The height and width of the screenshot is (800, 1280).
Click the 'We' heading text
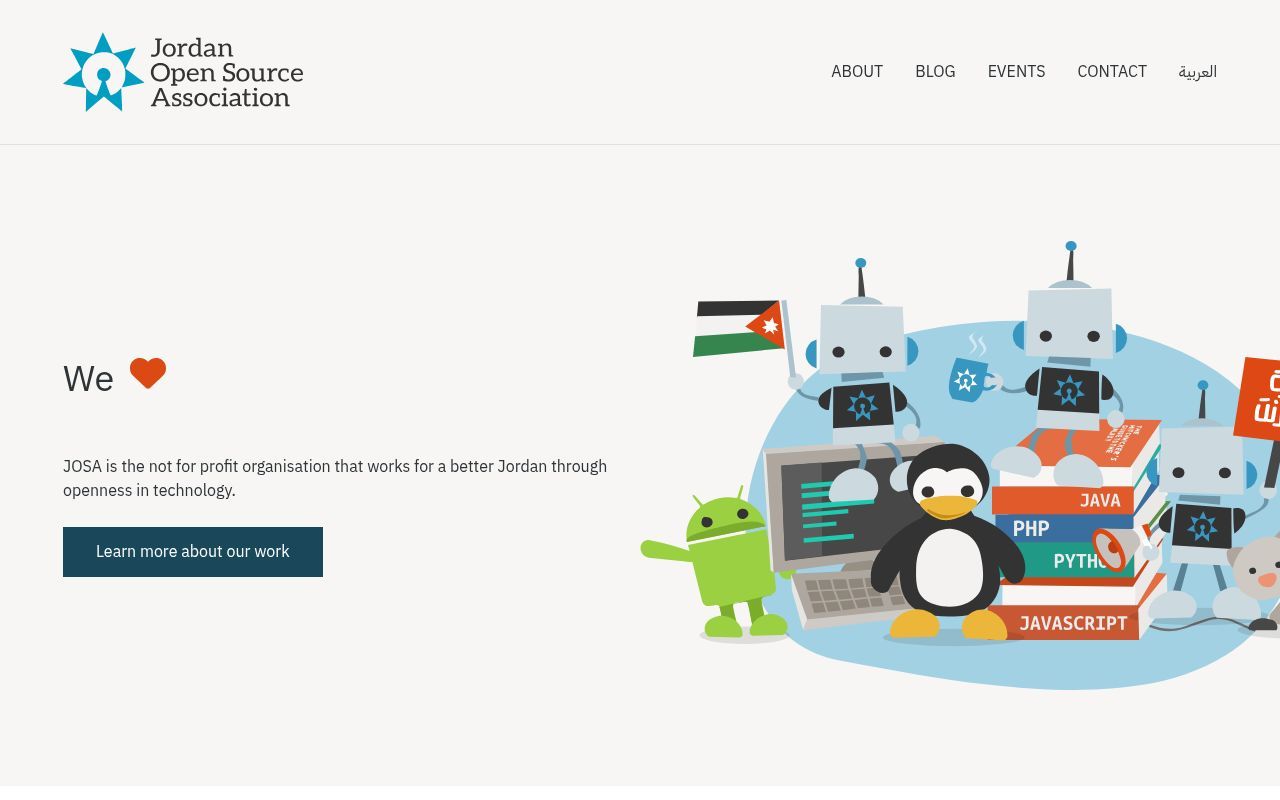88,379
